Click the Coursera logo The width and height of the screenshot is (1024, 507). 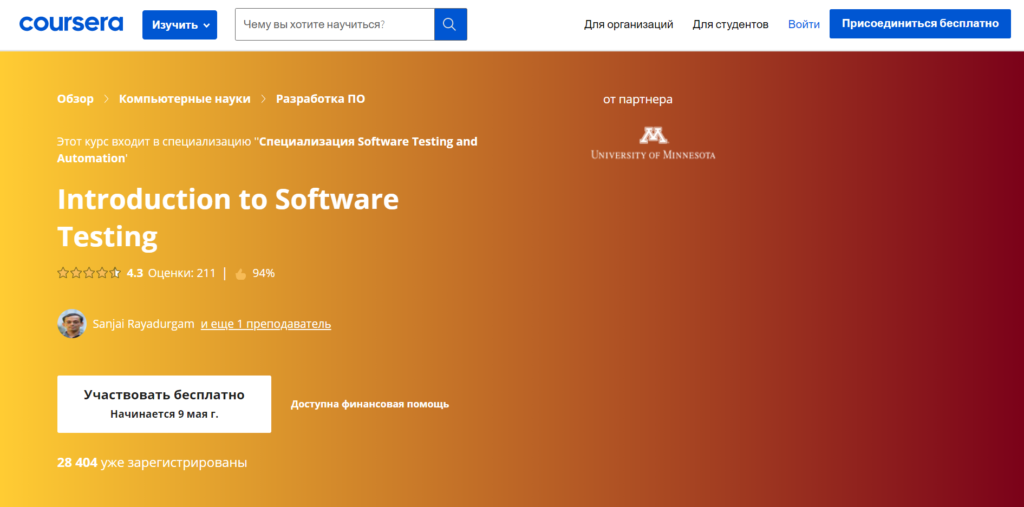point(71,24)
